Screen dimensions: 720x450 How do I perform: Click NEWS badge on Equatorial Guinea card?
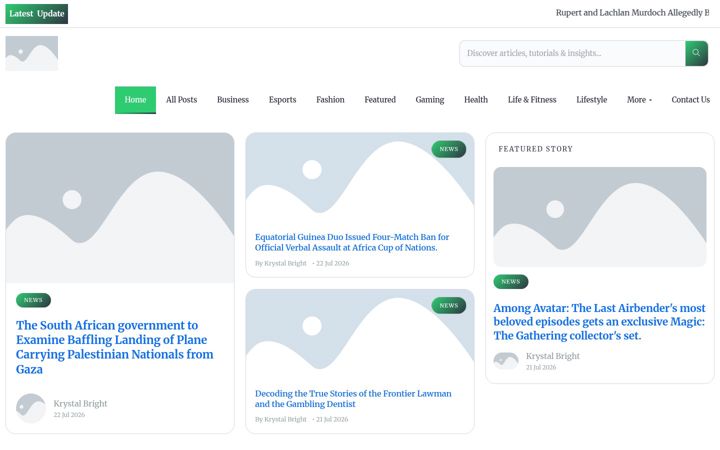coord(449,149)
